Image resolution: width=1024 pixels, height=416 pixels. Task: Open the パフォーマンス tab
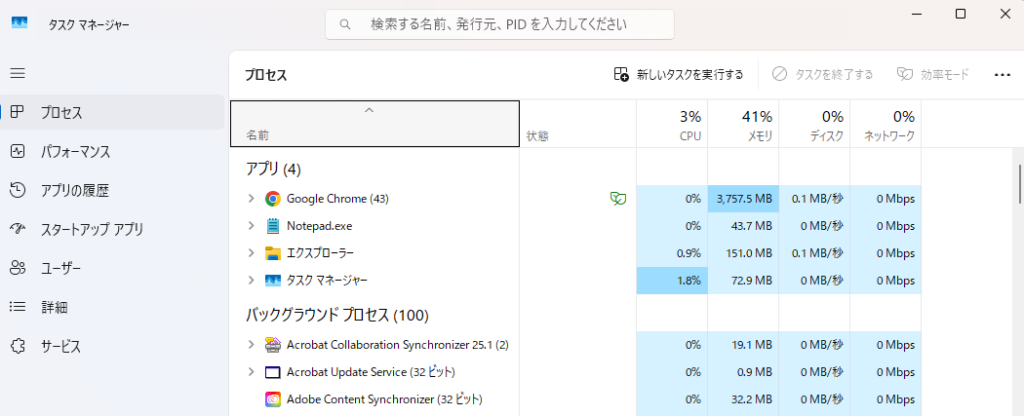point(75,152)
